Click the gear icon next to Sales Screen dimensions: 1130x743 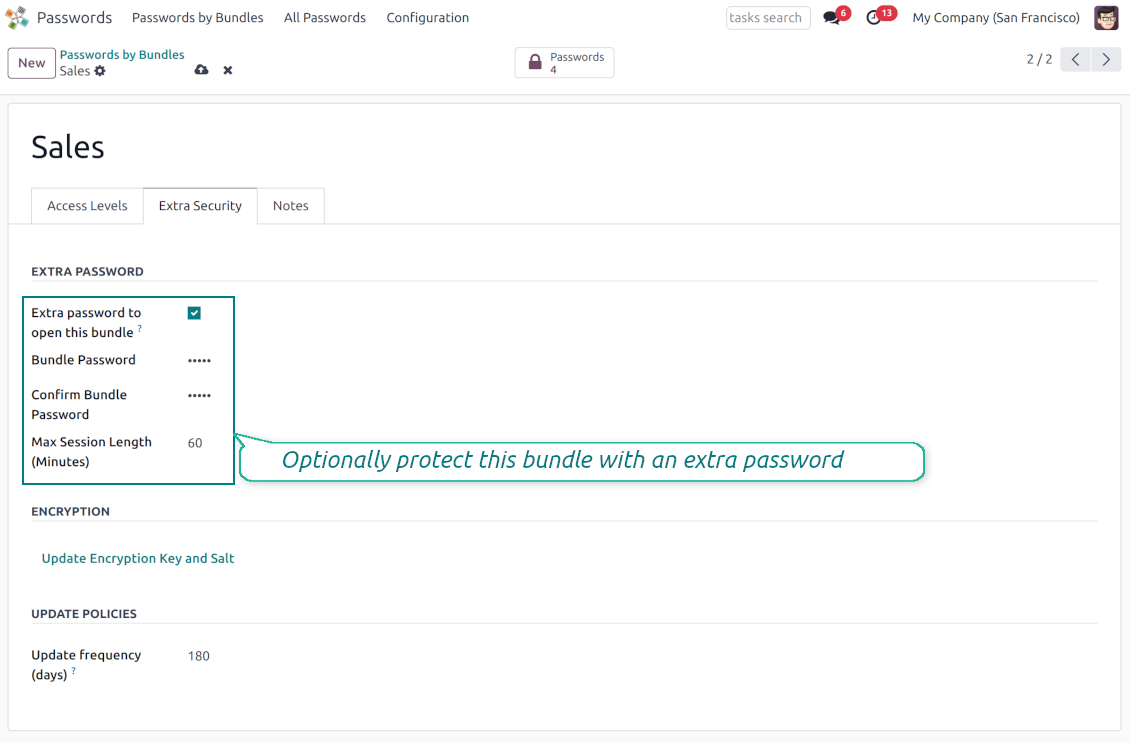coord(100,72)
